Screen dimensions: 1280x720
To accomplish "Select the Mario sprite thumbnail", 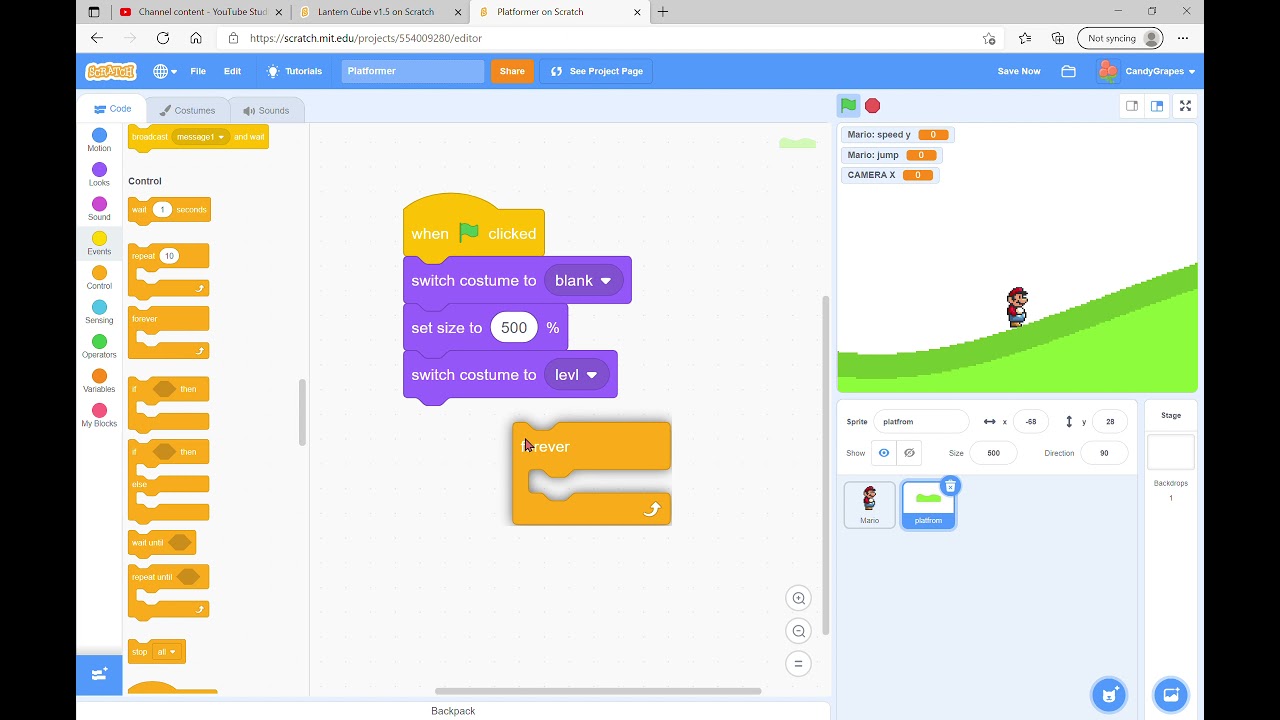I will 869,504.
